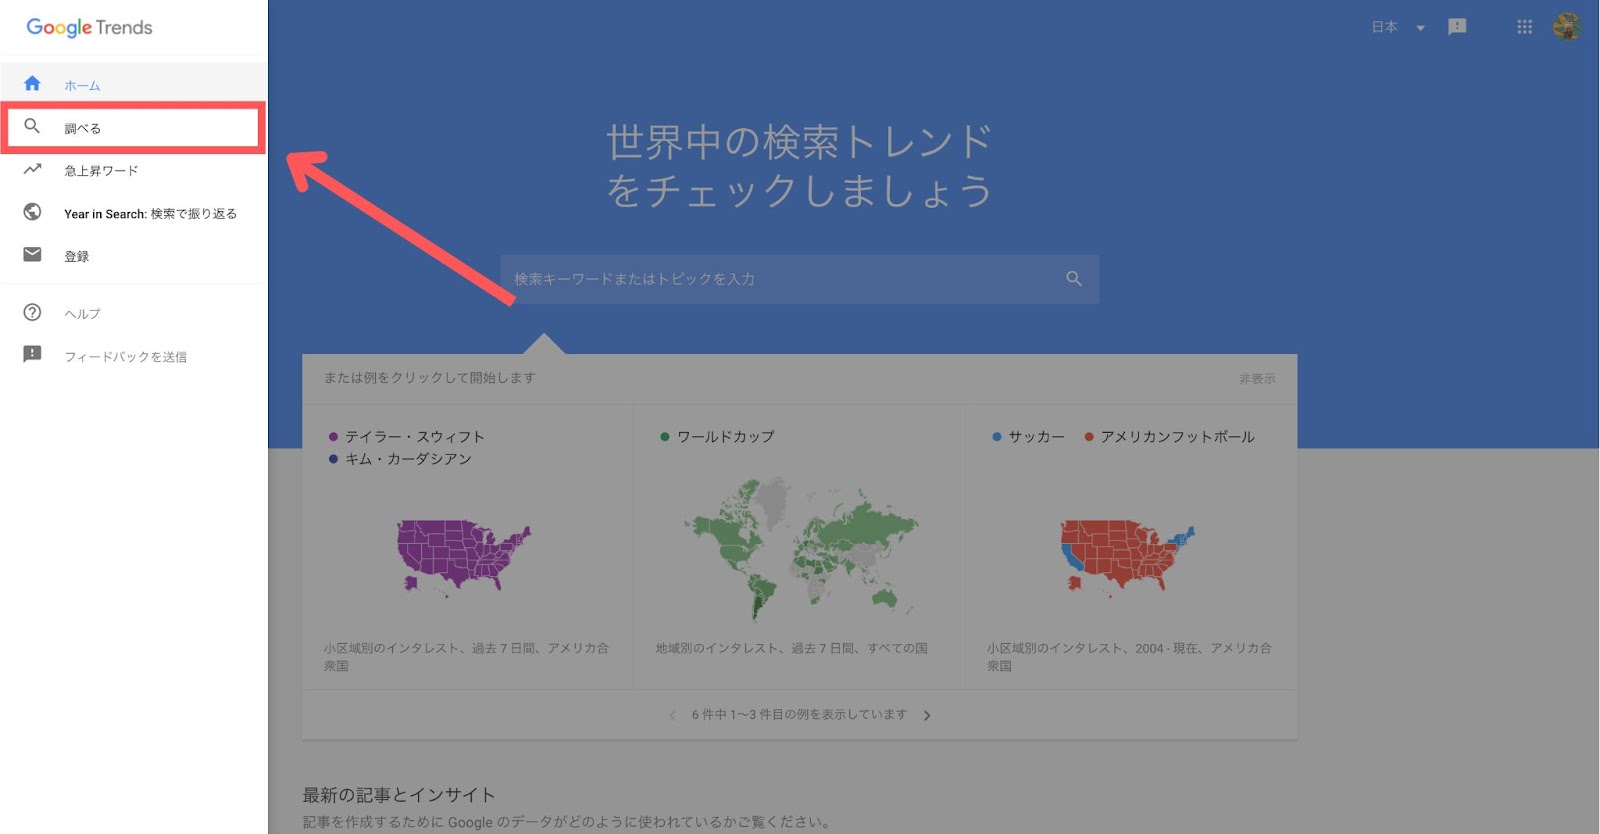The width and height of the screenshot is (1600, 834).
Task: Open ワールドカップ example
Action: [725, 437]
